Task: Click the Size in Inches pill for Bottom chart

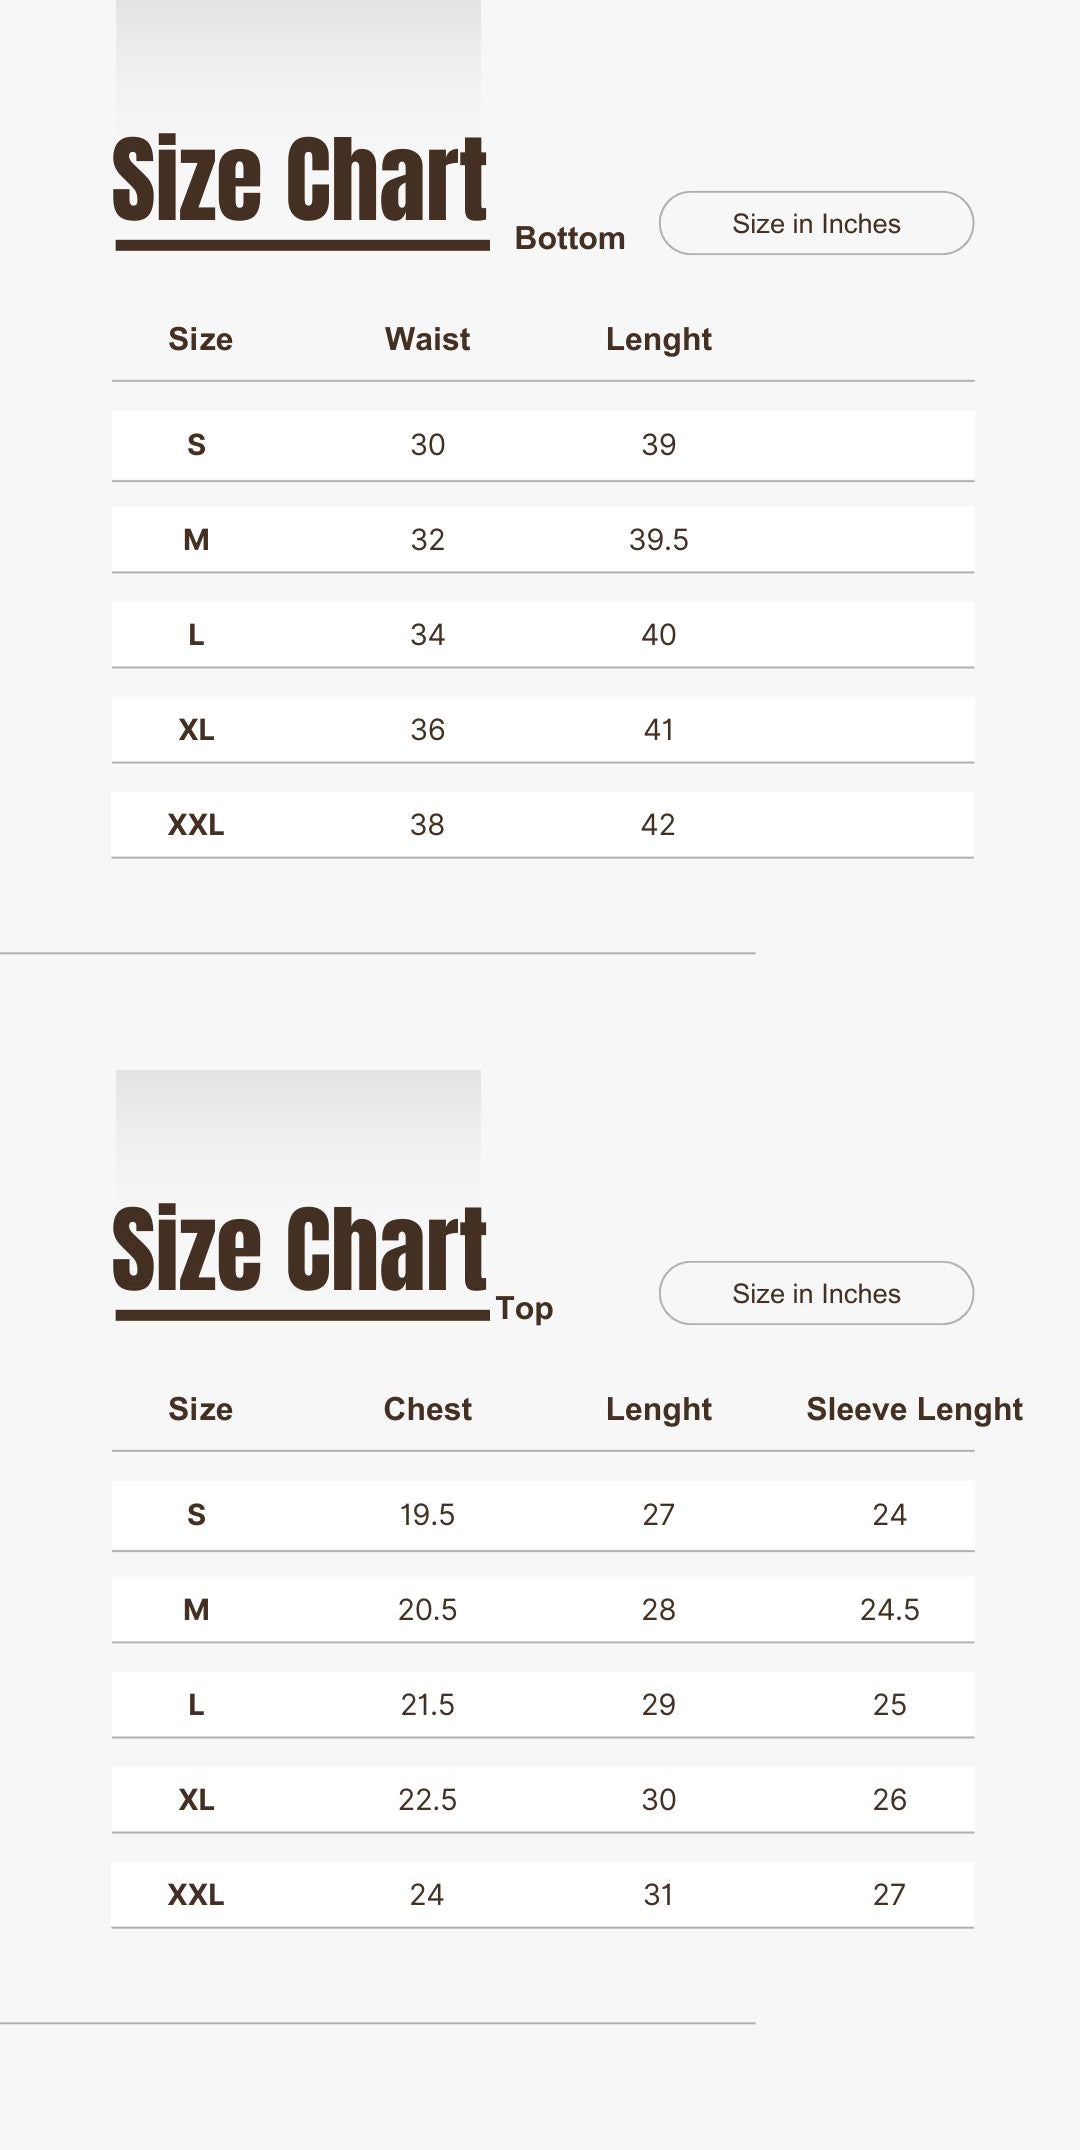Action: tap(816, 223)
